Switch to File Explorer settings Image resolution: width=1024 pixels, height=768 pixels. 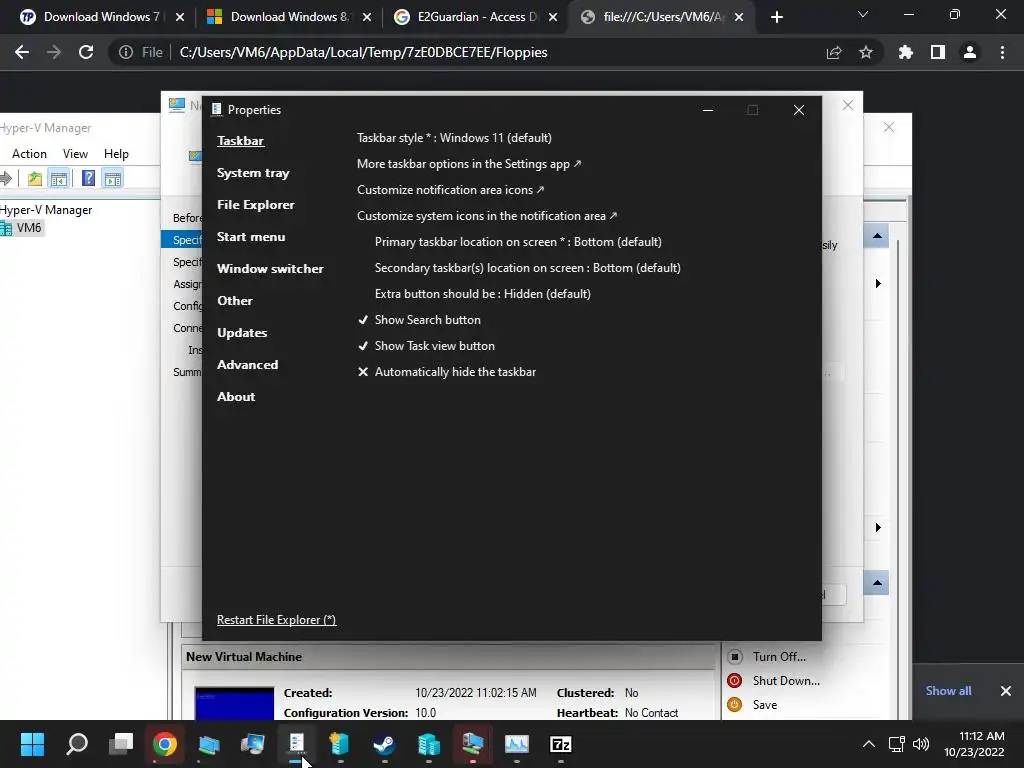[x=255, y=204]
